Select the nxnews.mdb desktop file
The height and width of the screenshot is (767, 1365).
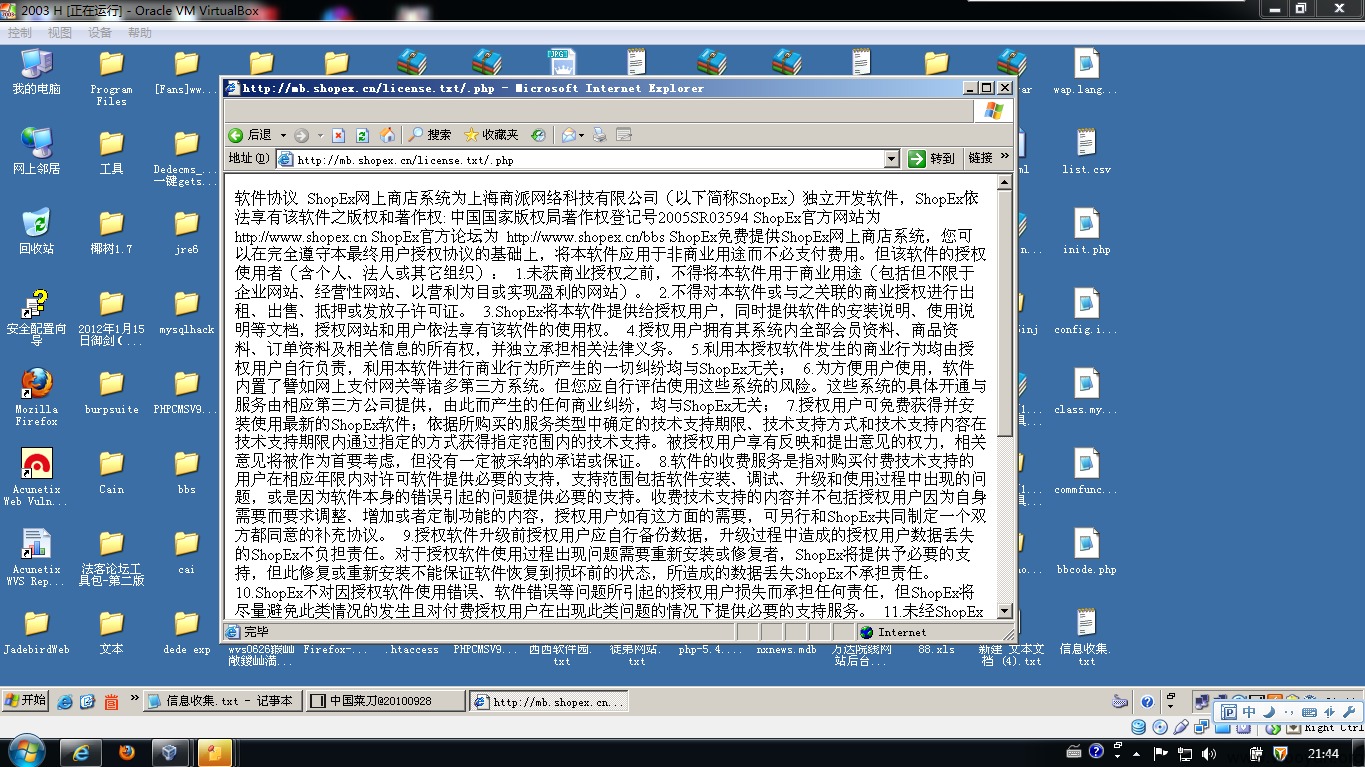pyautogui.click(x=786, y=648)
